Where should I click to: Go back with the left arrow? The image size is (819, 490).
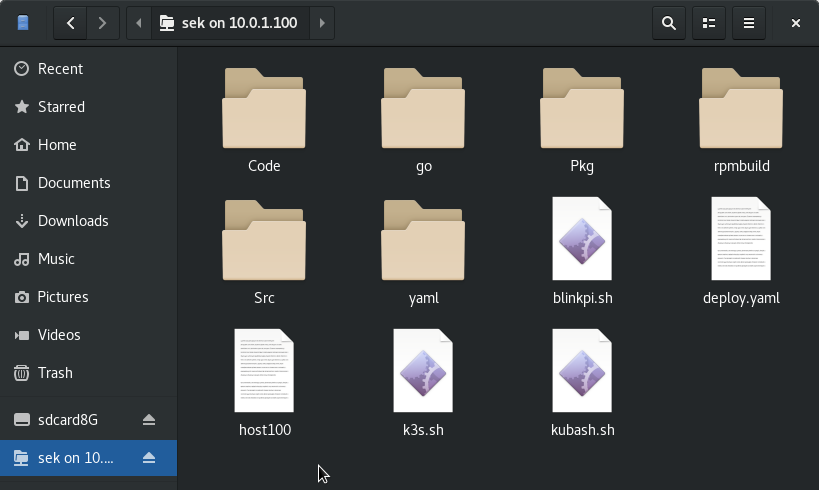coord(71,23)
